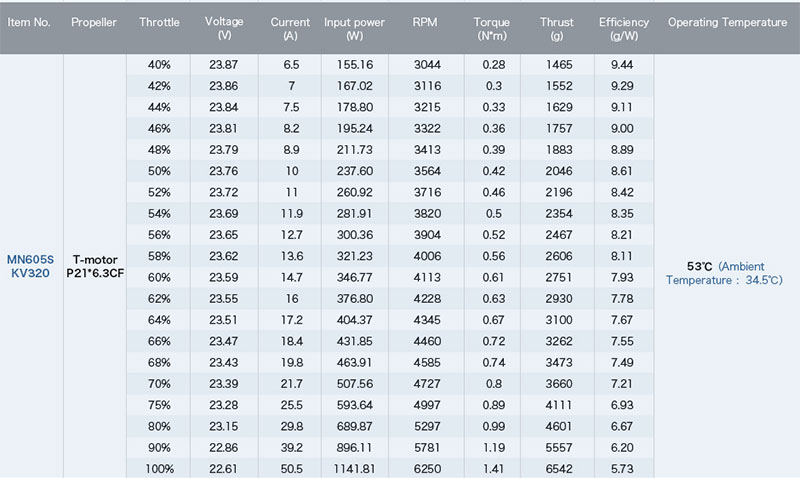The width and height of the screenshot is (800, 478).
Task: Pick the Operating Temperature header
Action: pyautogui.click(x=727, y=22)
